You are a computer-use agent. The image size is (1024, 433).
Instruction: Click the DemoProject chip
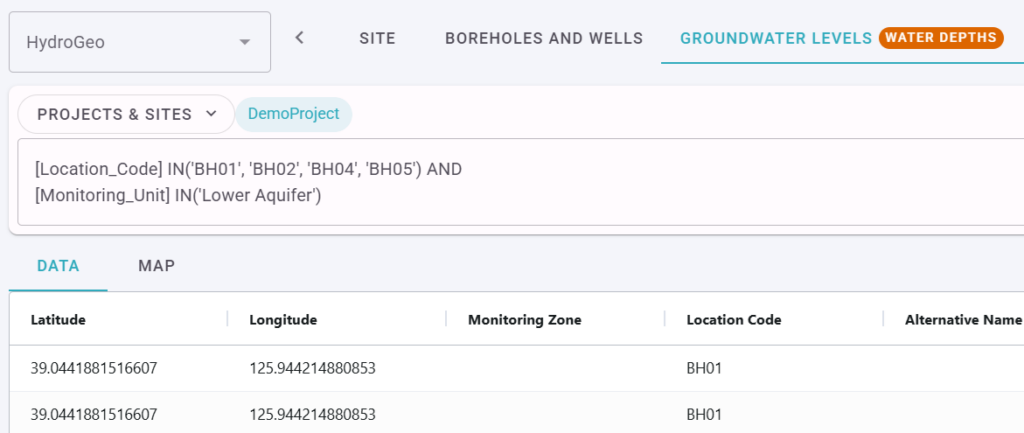tap(293, 114)
